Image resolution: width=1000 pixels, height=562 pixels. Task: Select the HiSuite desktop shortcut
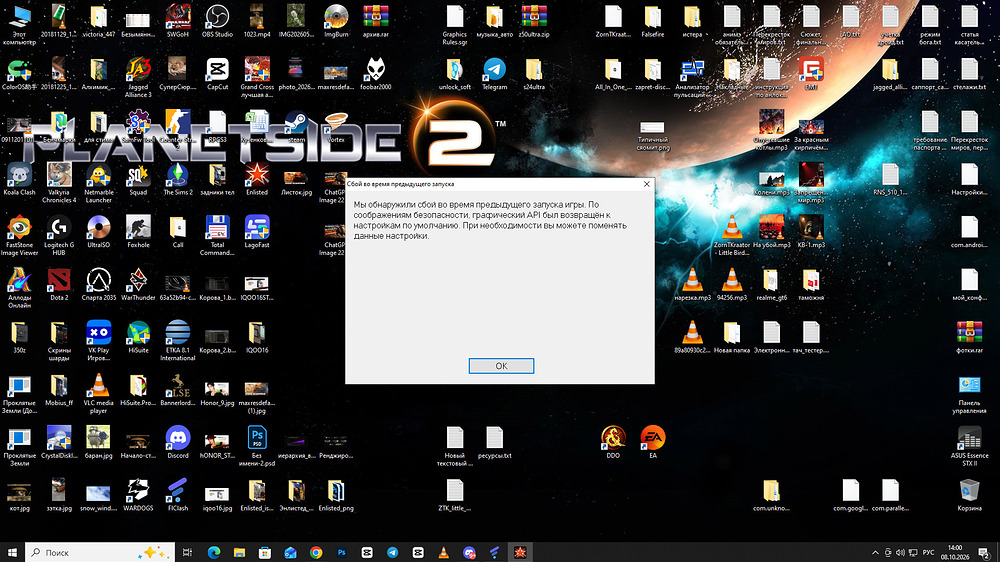138,337
